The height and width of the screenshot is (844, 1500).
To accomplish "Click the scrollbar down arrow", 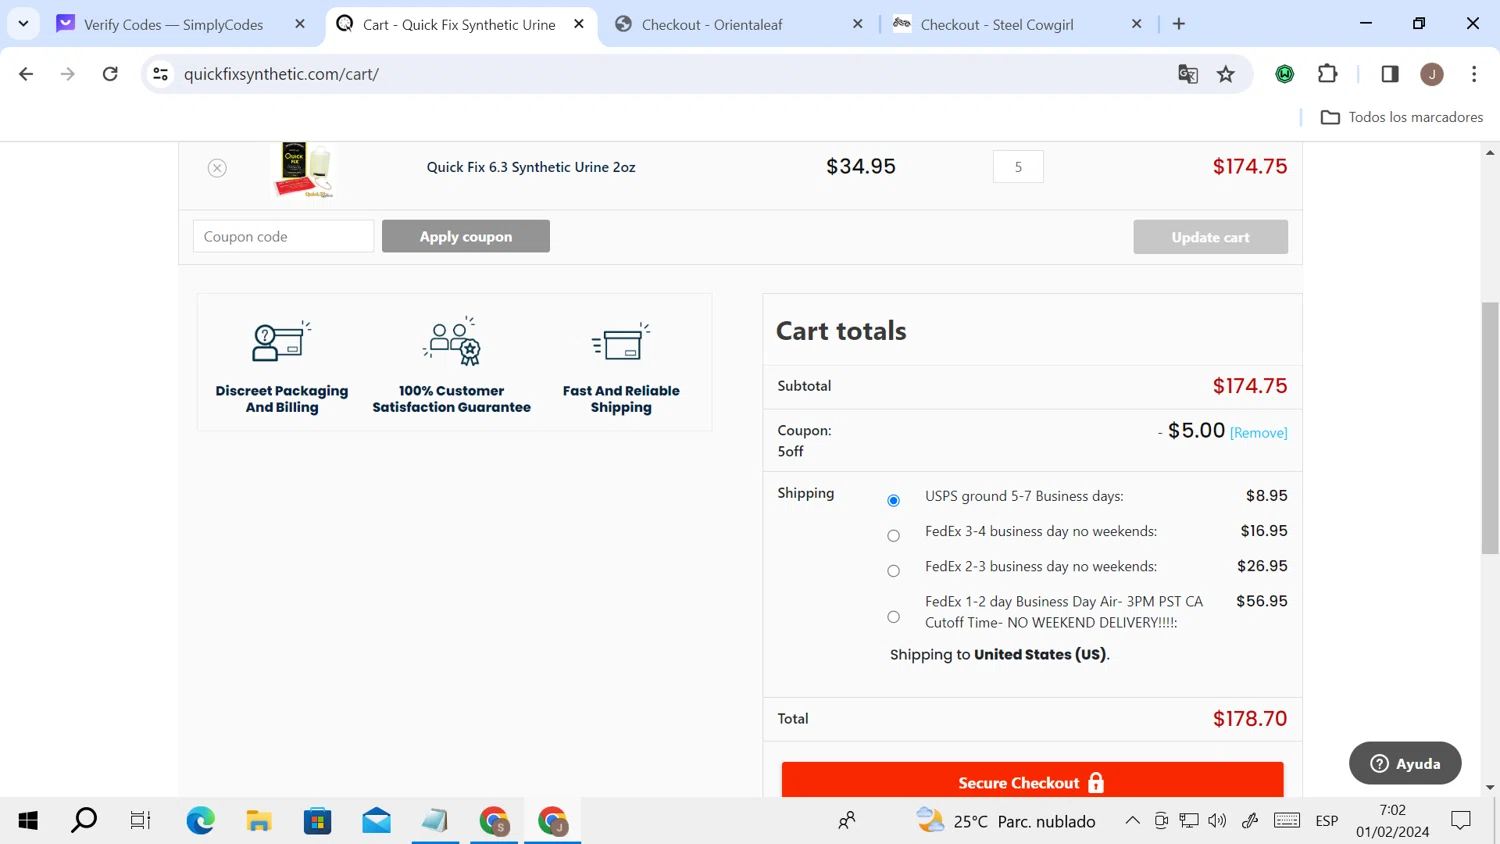I will tap(1490, 788).
